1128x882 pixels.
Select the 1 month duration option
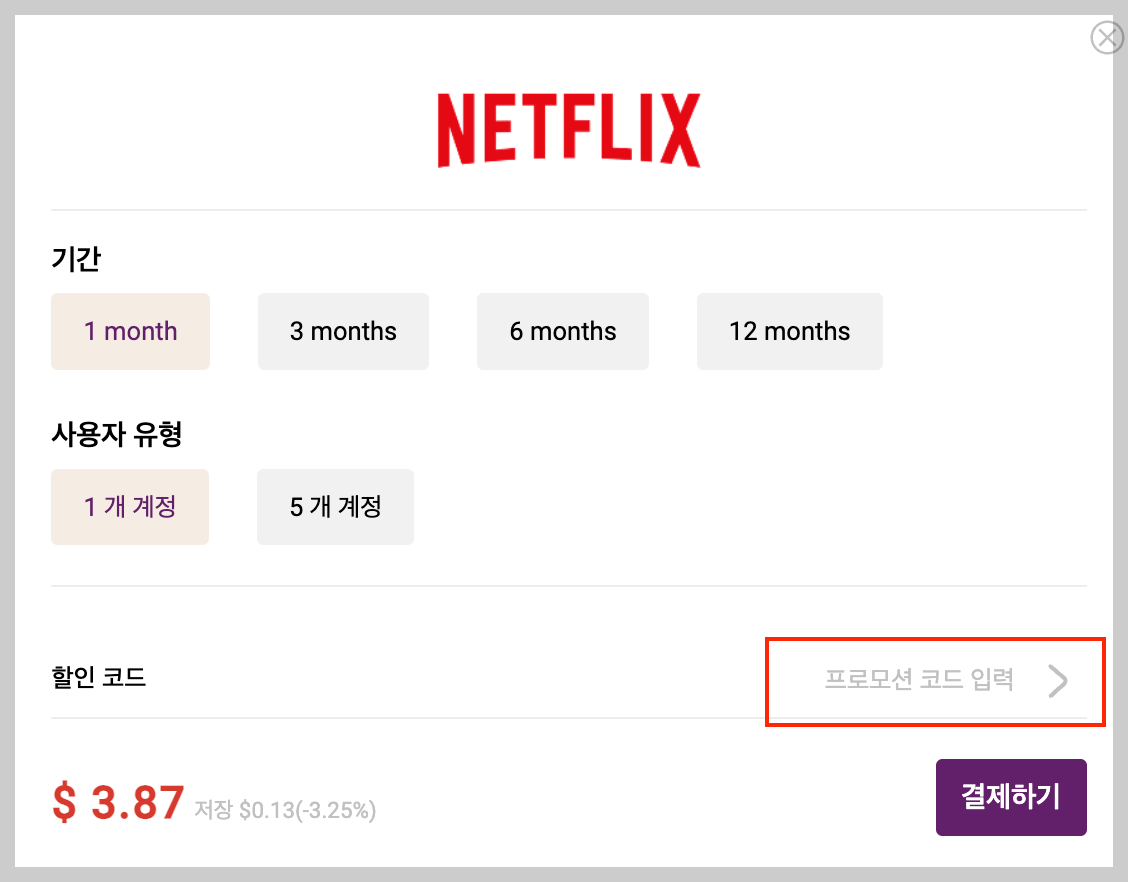tap(130, 331)
